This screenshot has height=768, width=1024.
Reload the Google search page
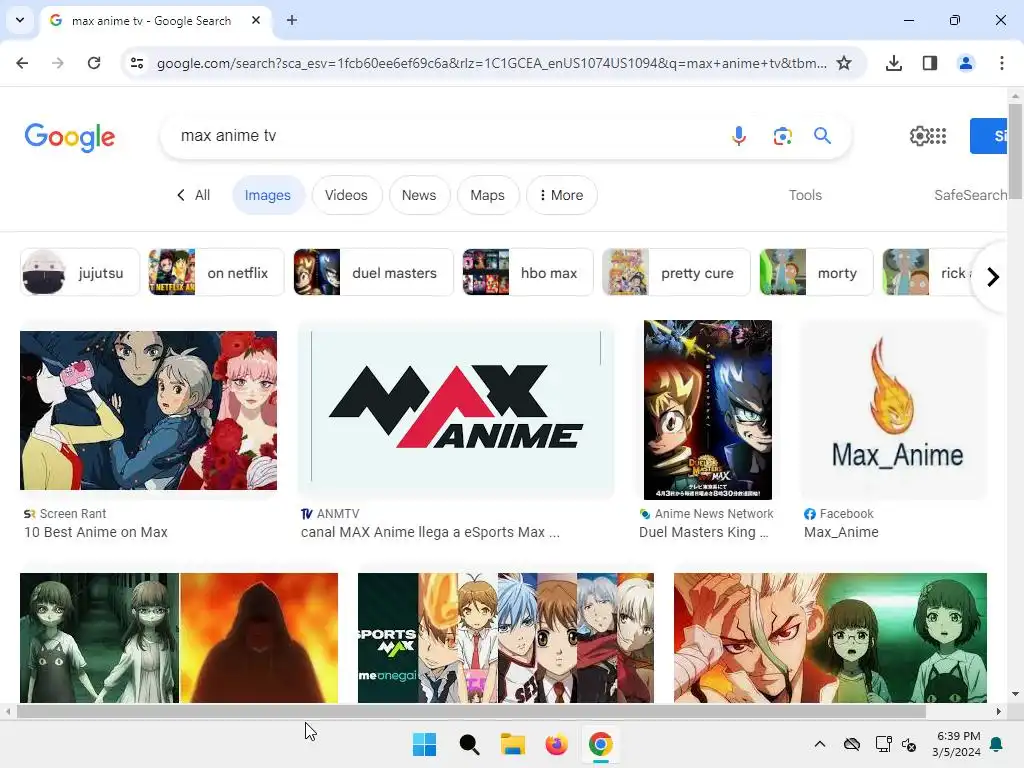pyautogui.click(x=94, y=63)
